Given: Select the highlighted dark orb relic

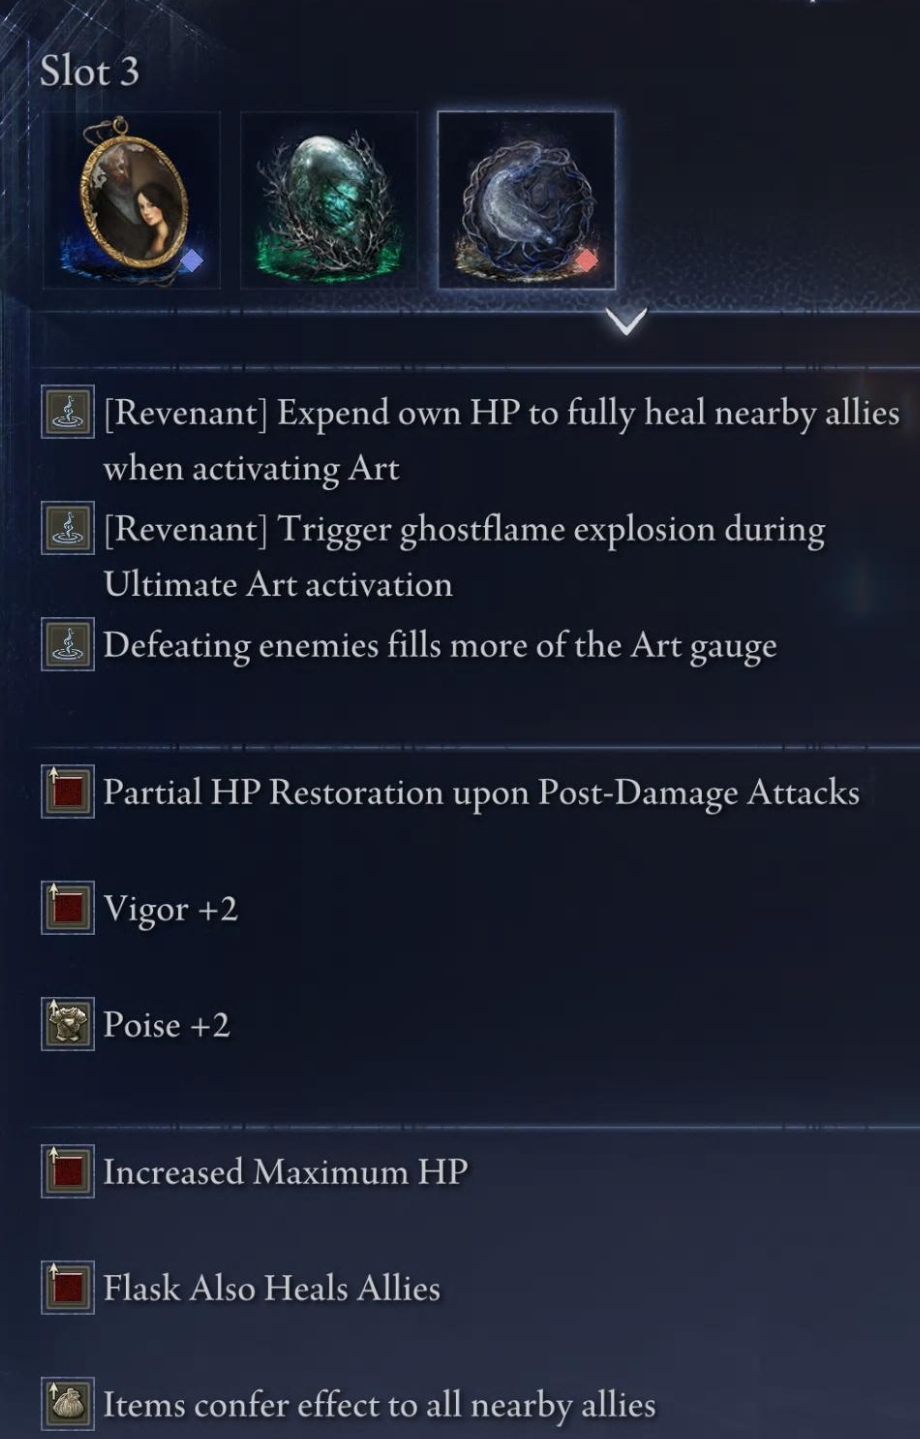Looking at the screenshot, I should pos(526,200).
